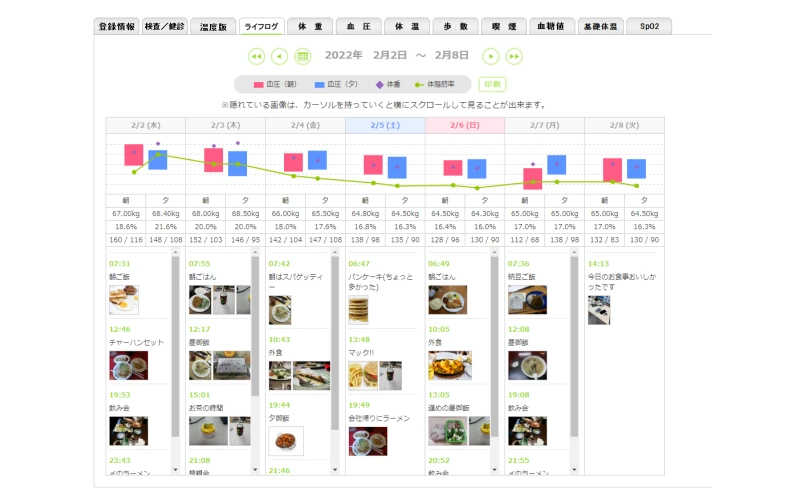Click the purple 体重 diamond legend icon
The image size is (800, 500).
point(379,85)
